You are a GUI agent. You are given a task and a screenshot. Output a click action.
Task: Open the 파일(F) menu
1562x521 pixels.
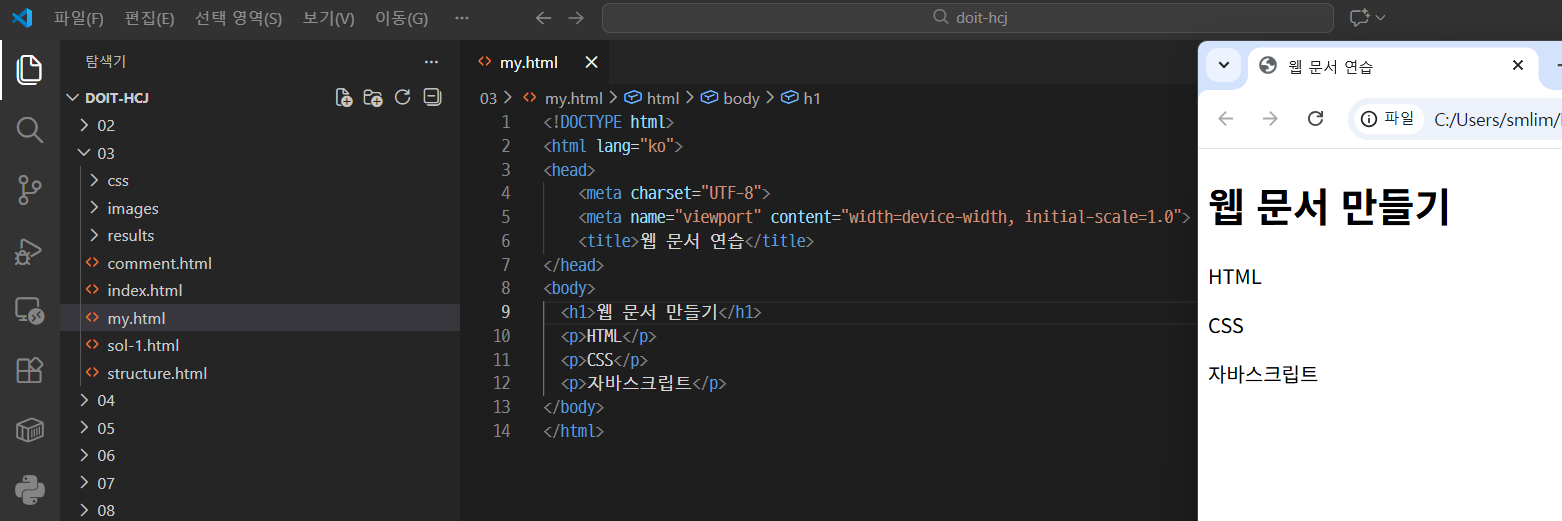(79, 18)
